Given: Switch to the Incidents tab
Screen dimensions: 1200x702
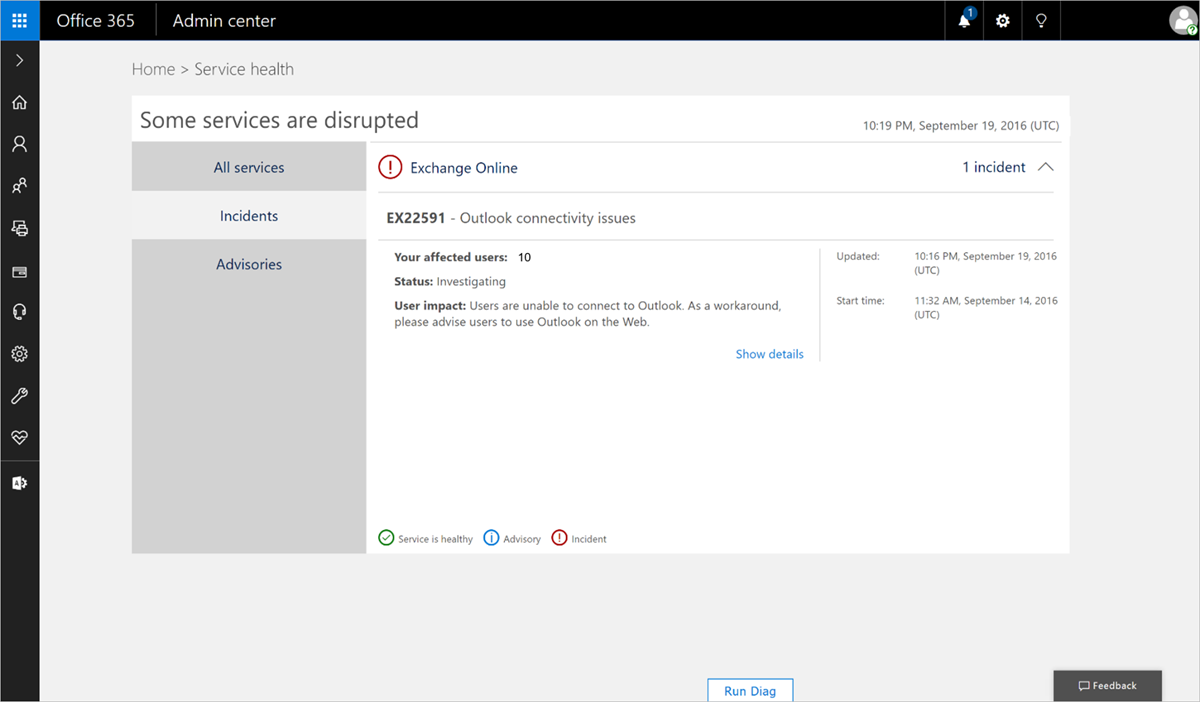Looking at the screenshot, I should coord(248,215).
